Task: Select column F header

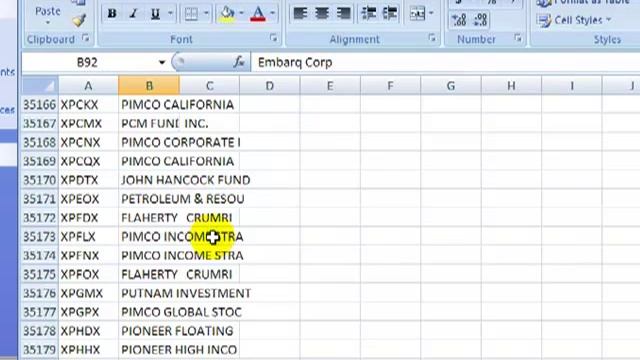Action: click(390, 86)
